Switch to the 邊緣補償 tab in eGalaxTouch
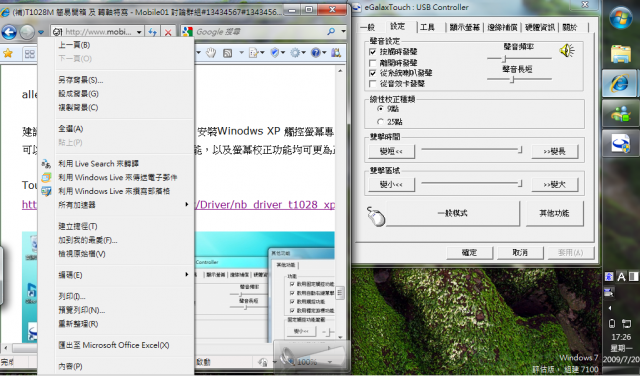This screenshot has height=376, width=640. click(x=502, y=27)
